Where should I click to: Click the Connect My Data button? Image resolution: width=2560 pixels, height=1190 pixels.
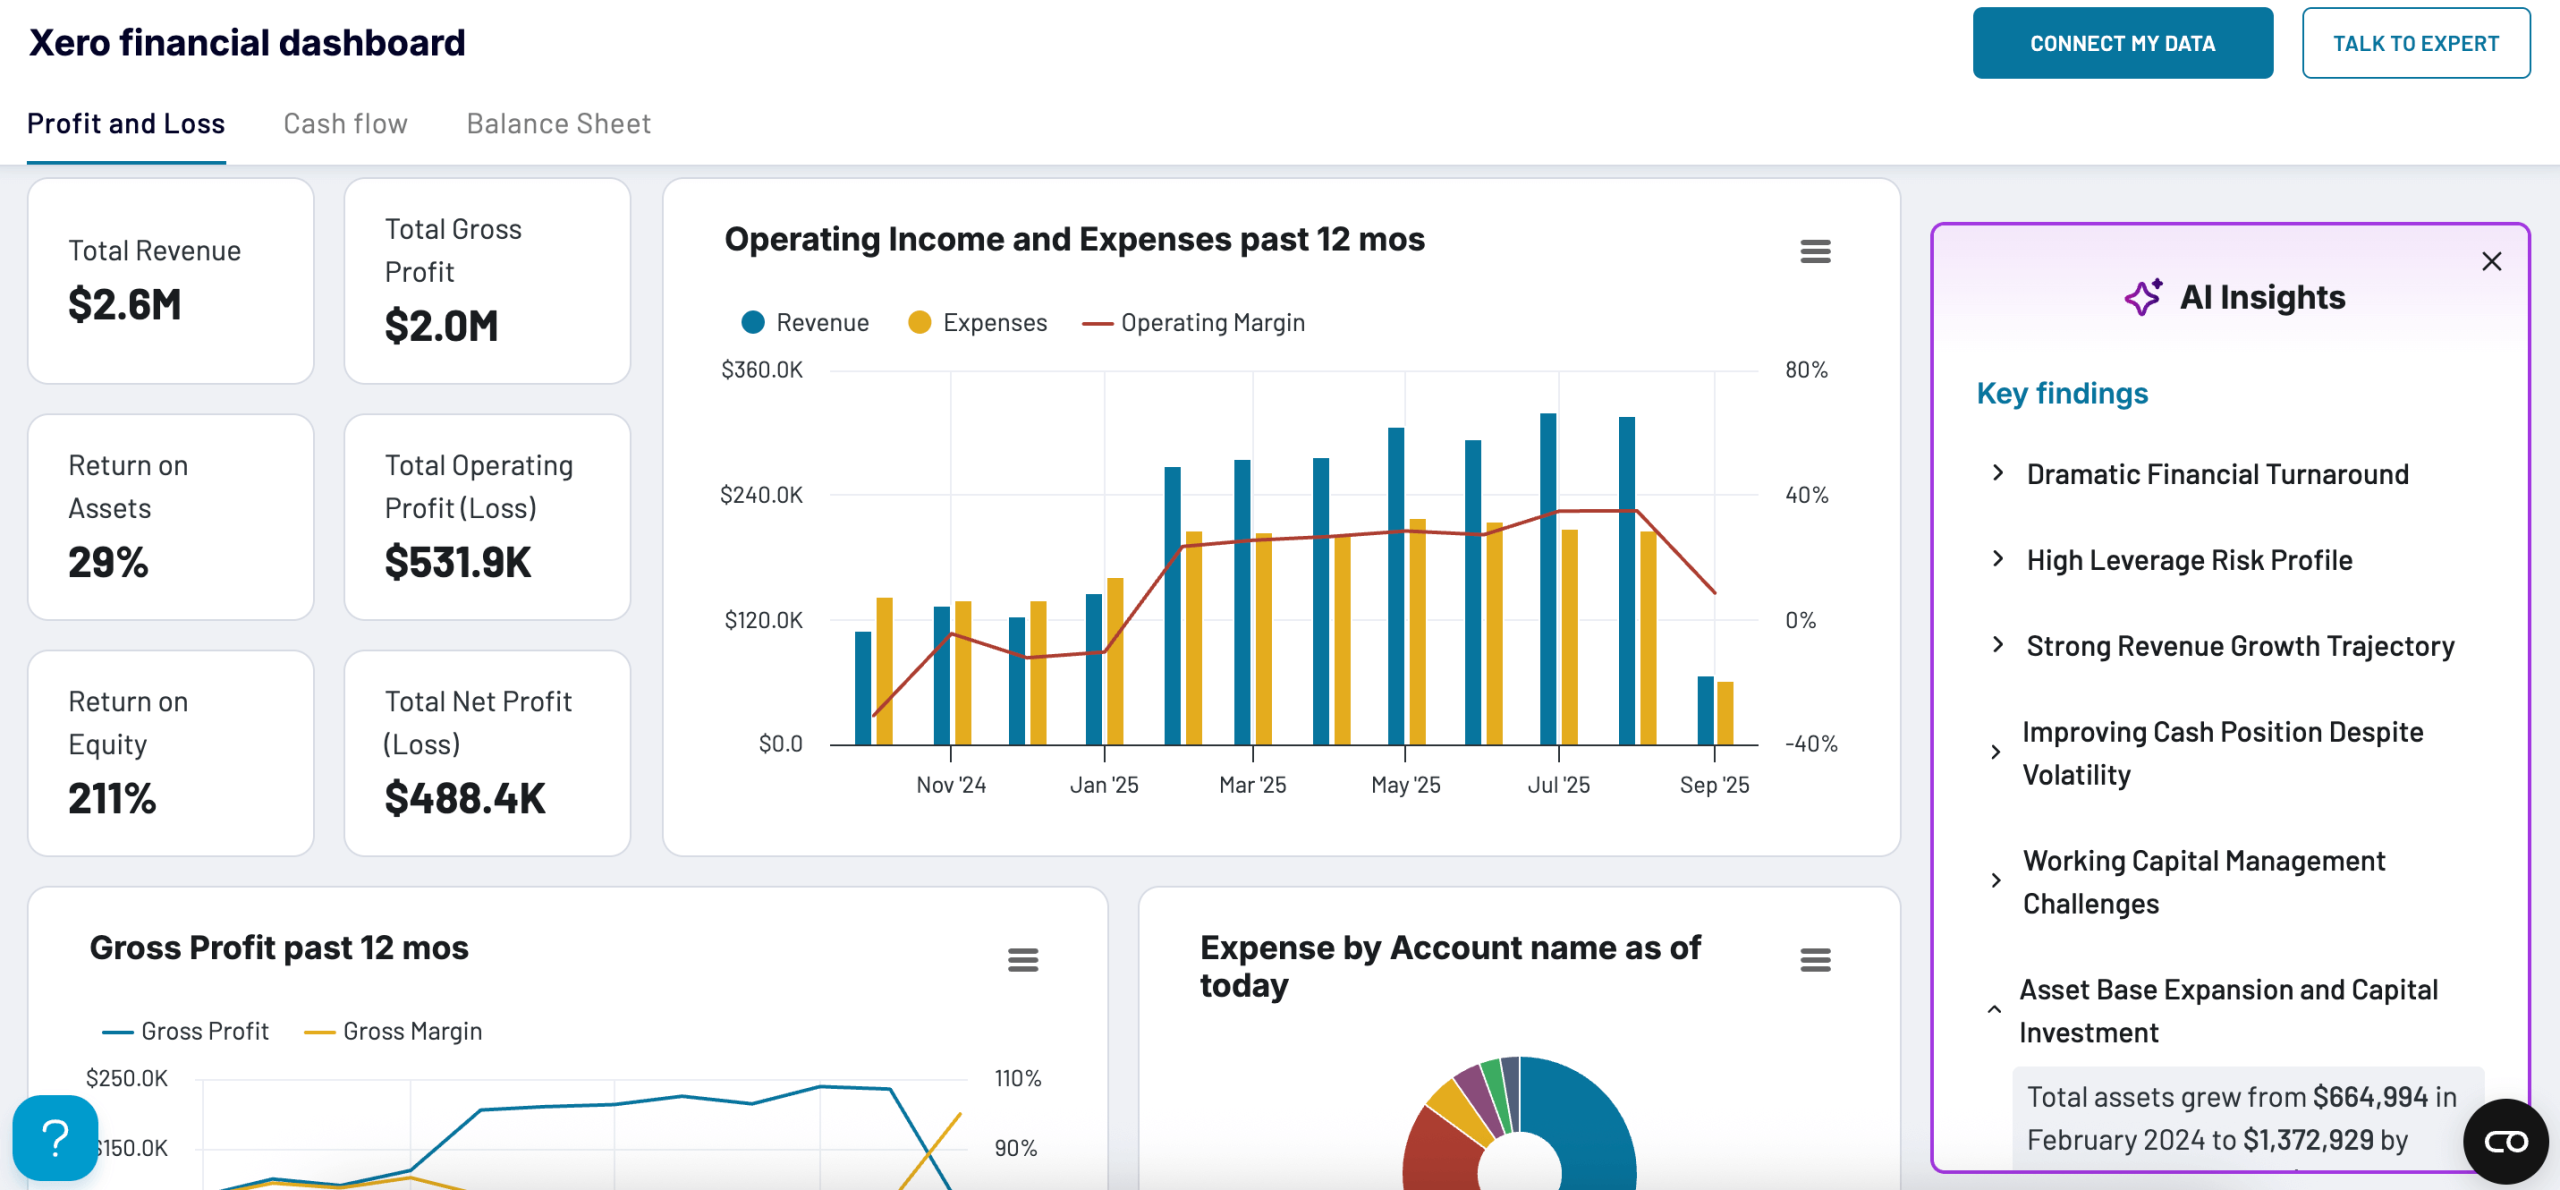(x=2122, y=43)
